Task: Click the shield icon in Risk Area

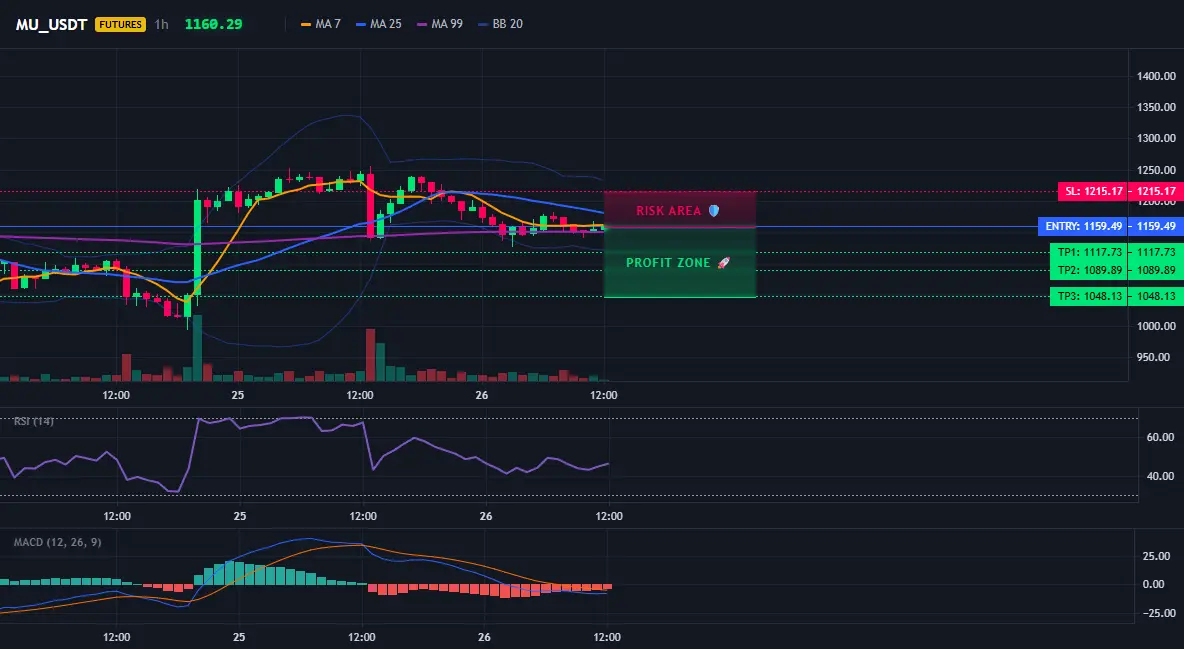Action: pyautogui.click(x=714, y=211)
